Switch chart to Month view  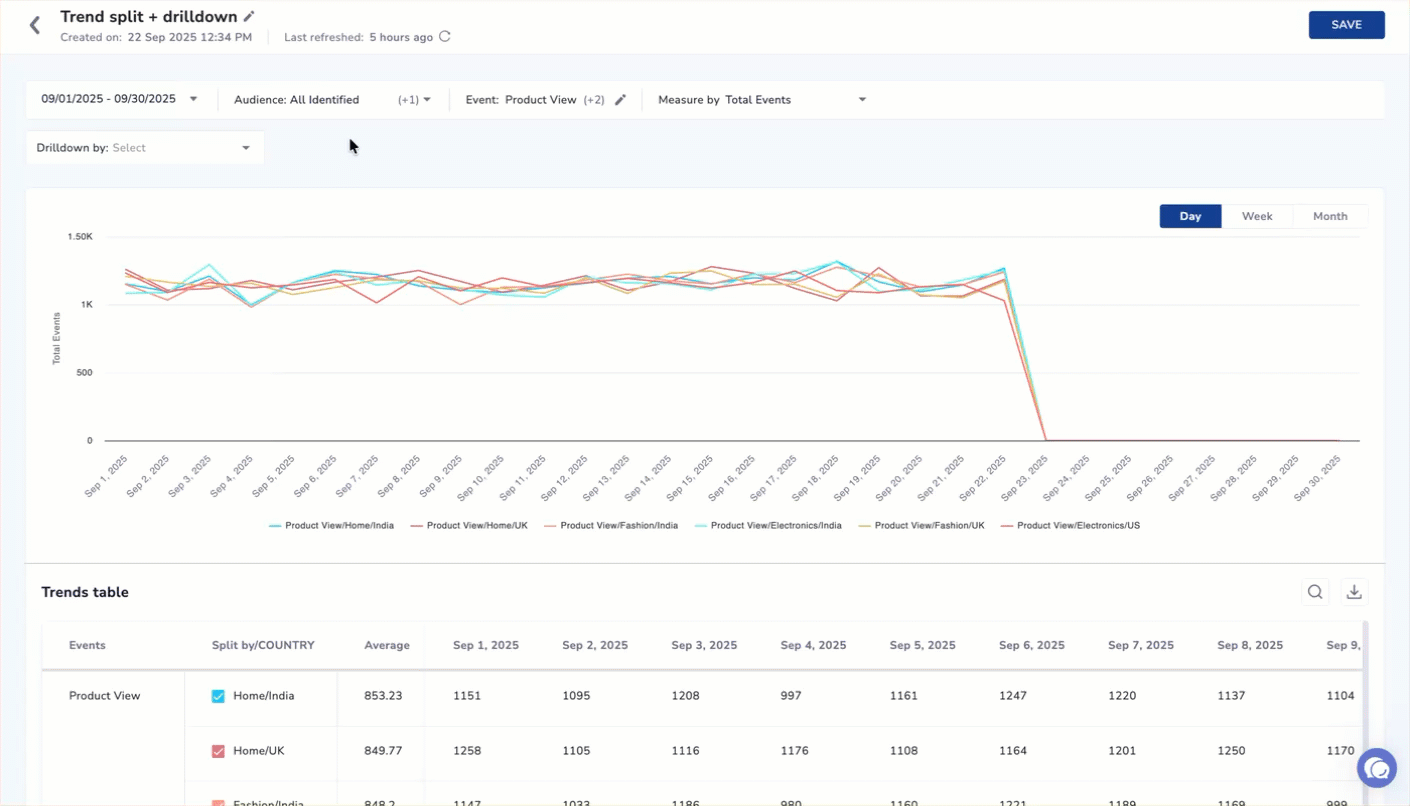[x=1329, y=216]
